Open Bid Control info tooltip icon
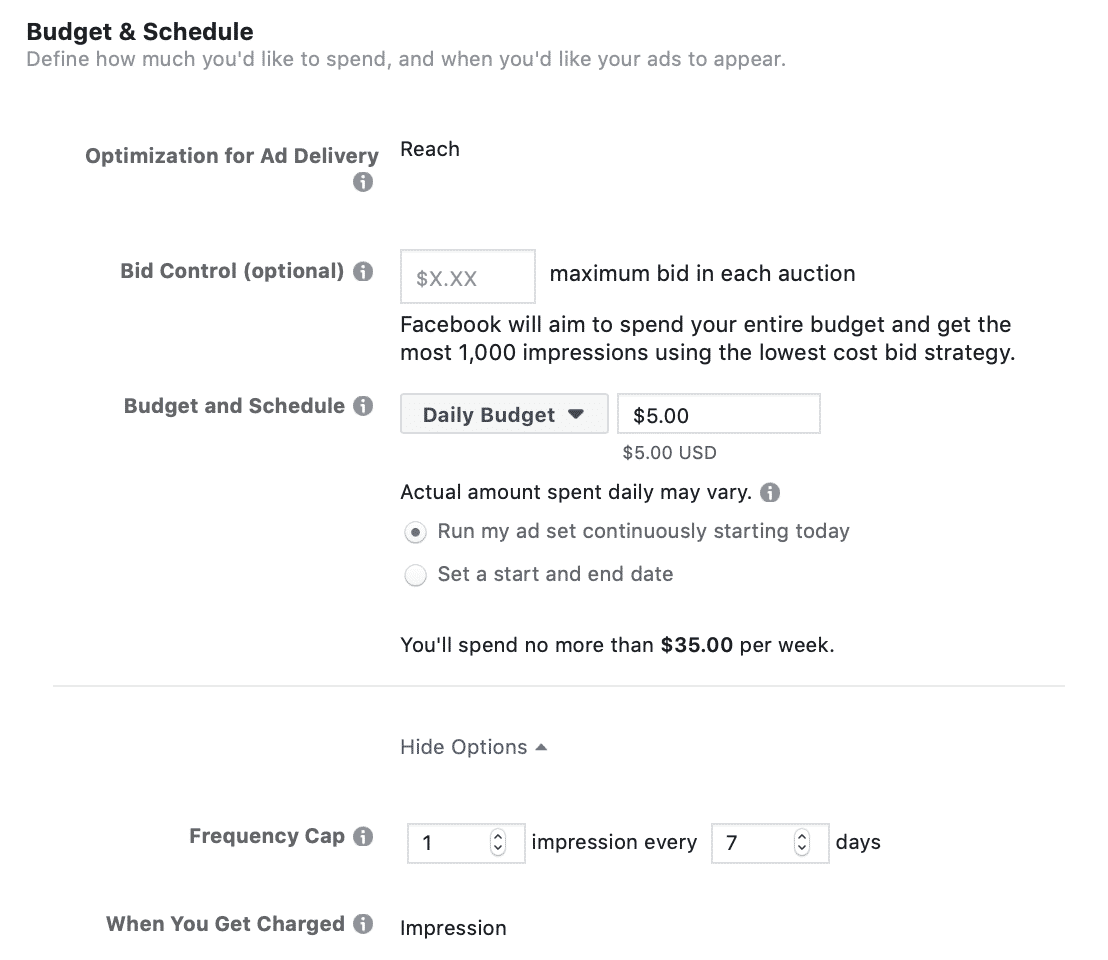This screenshot has width=1108, height=960. click(363, 271)
